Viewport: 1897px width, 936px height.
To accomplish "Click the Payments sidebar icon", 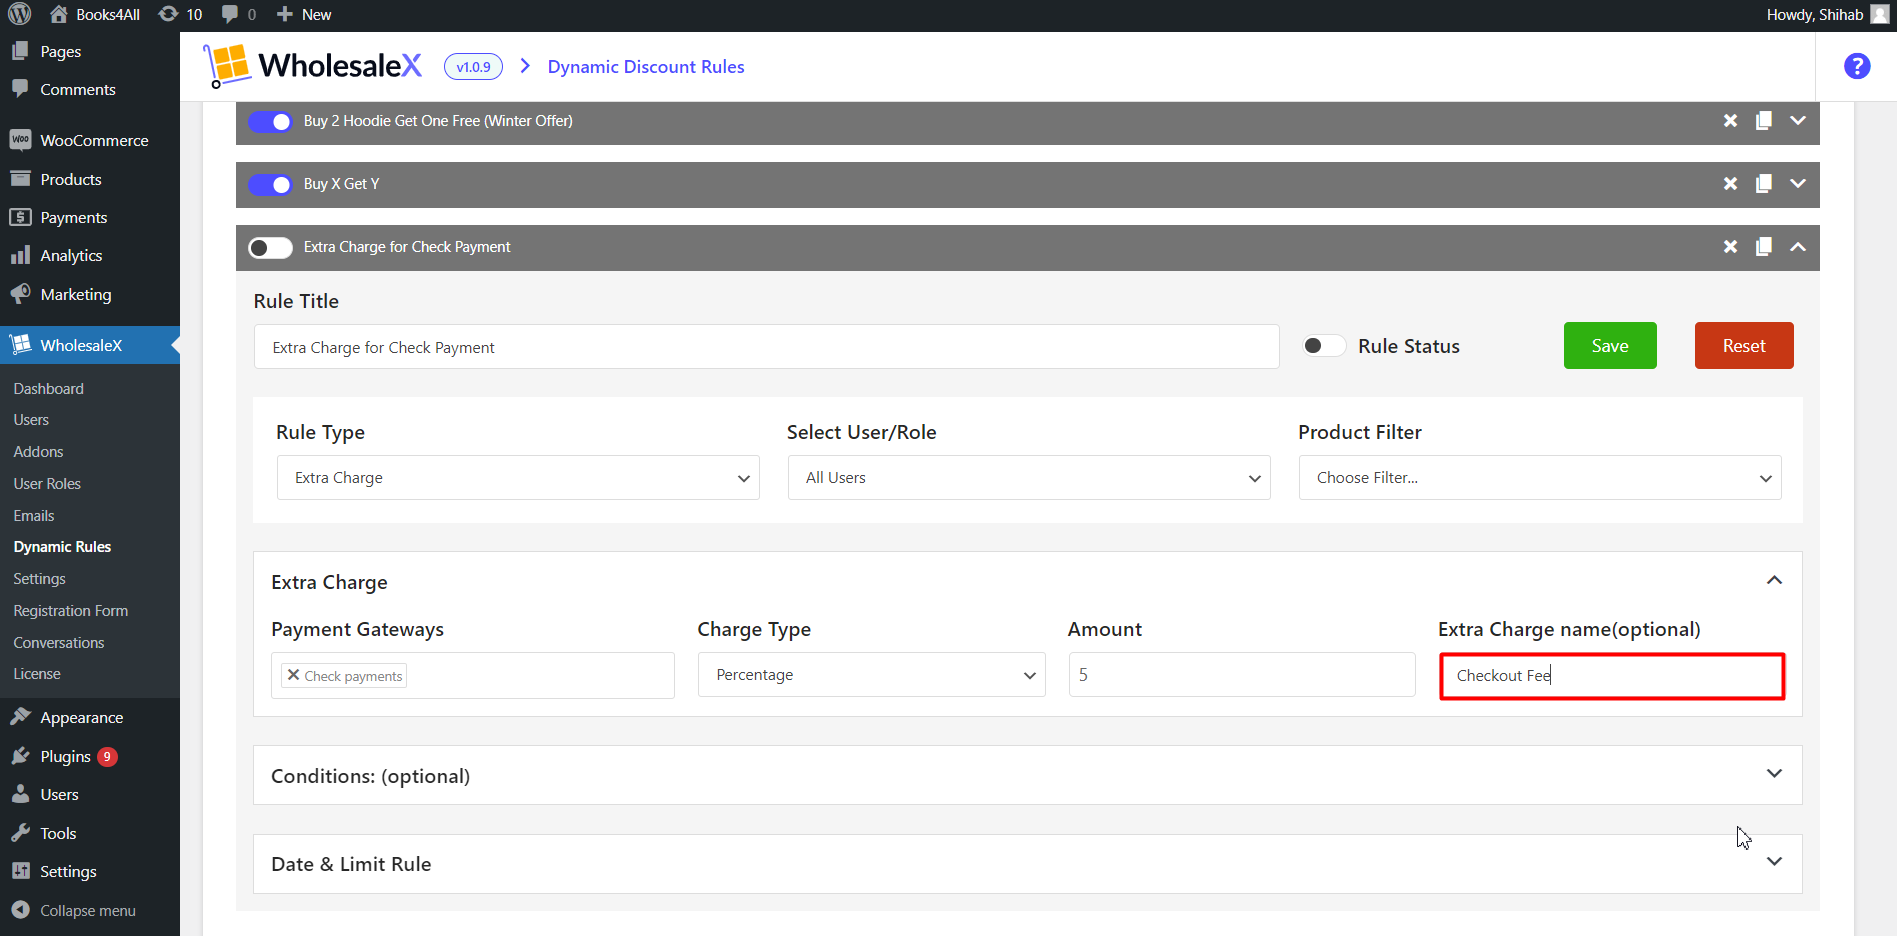I will pos(20,217).
